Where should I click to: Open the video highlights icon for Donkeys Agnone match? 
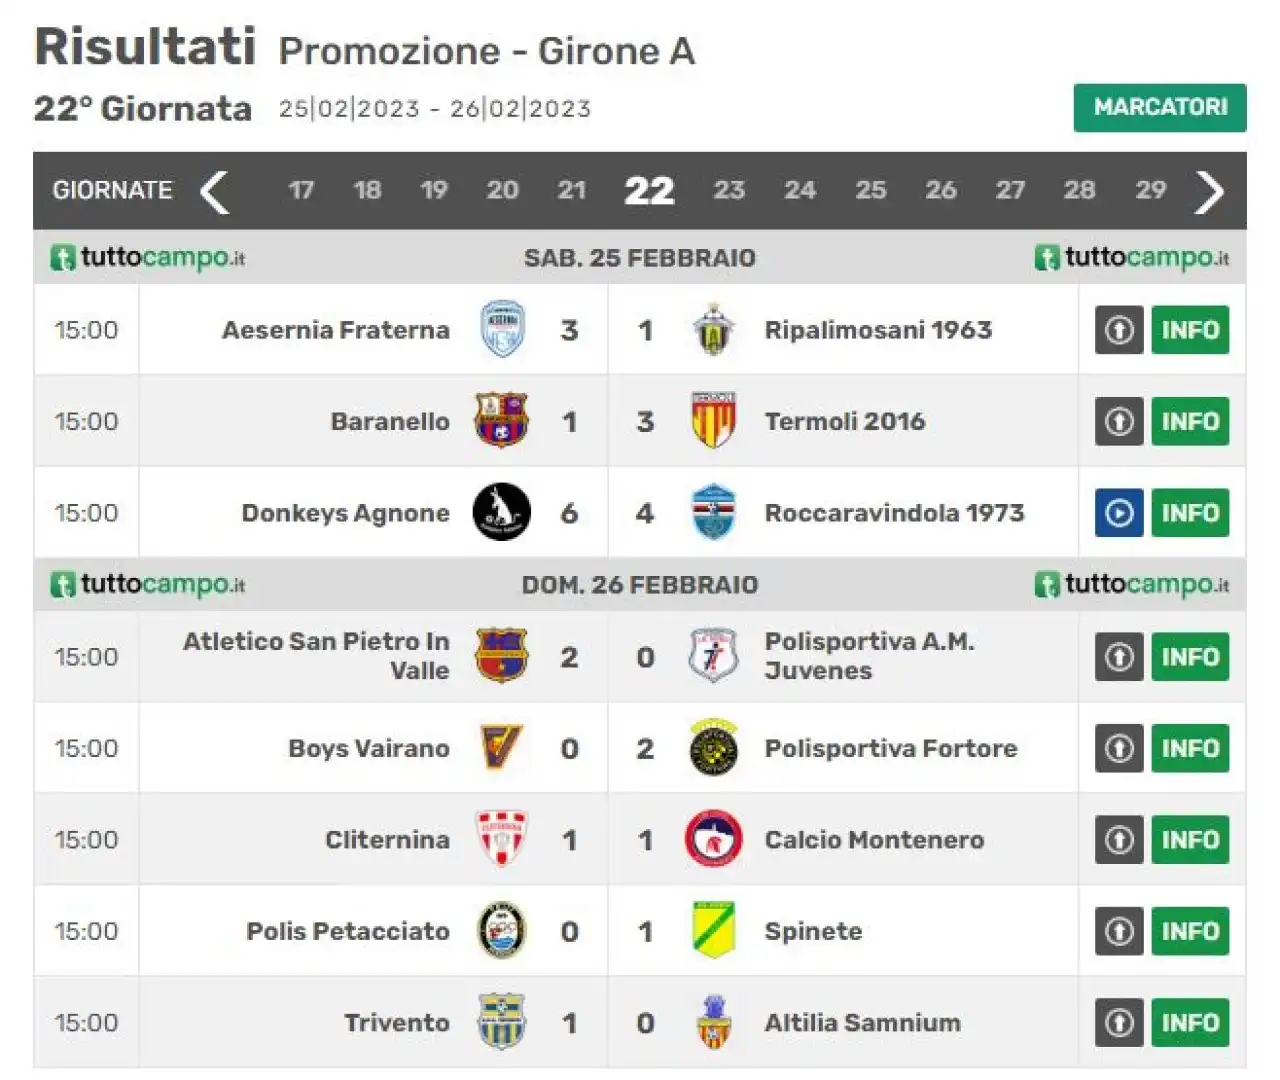[x=1119, y=513]
